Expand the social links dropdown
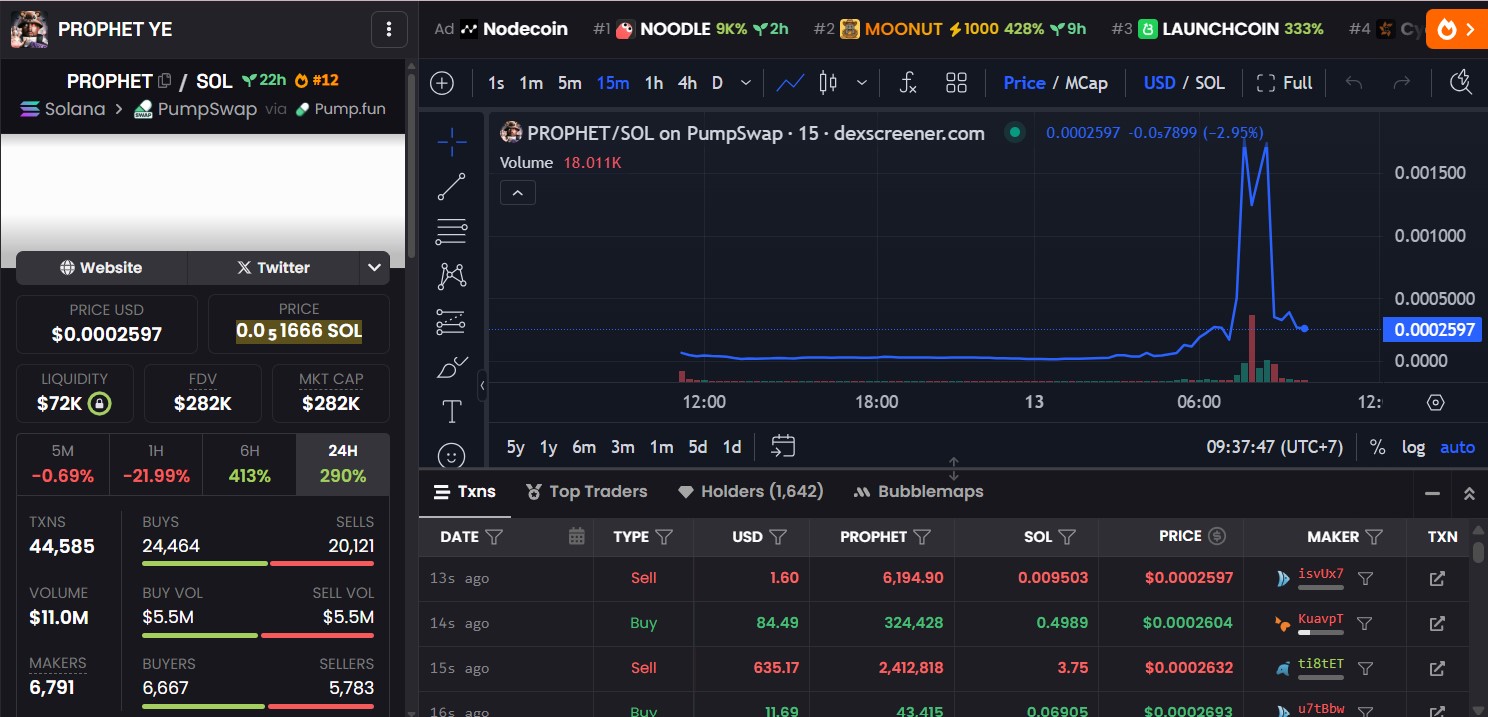Image resolution: width=1488 pixels, height=717 pixels. pyautogui.click(x=374, y=268)
